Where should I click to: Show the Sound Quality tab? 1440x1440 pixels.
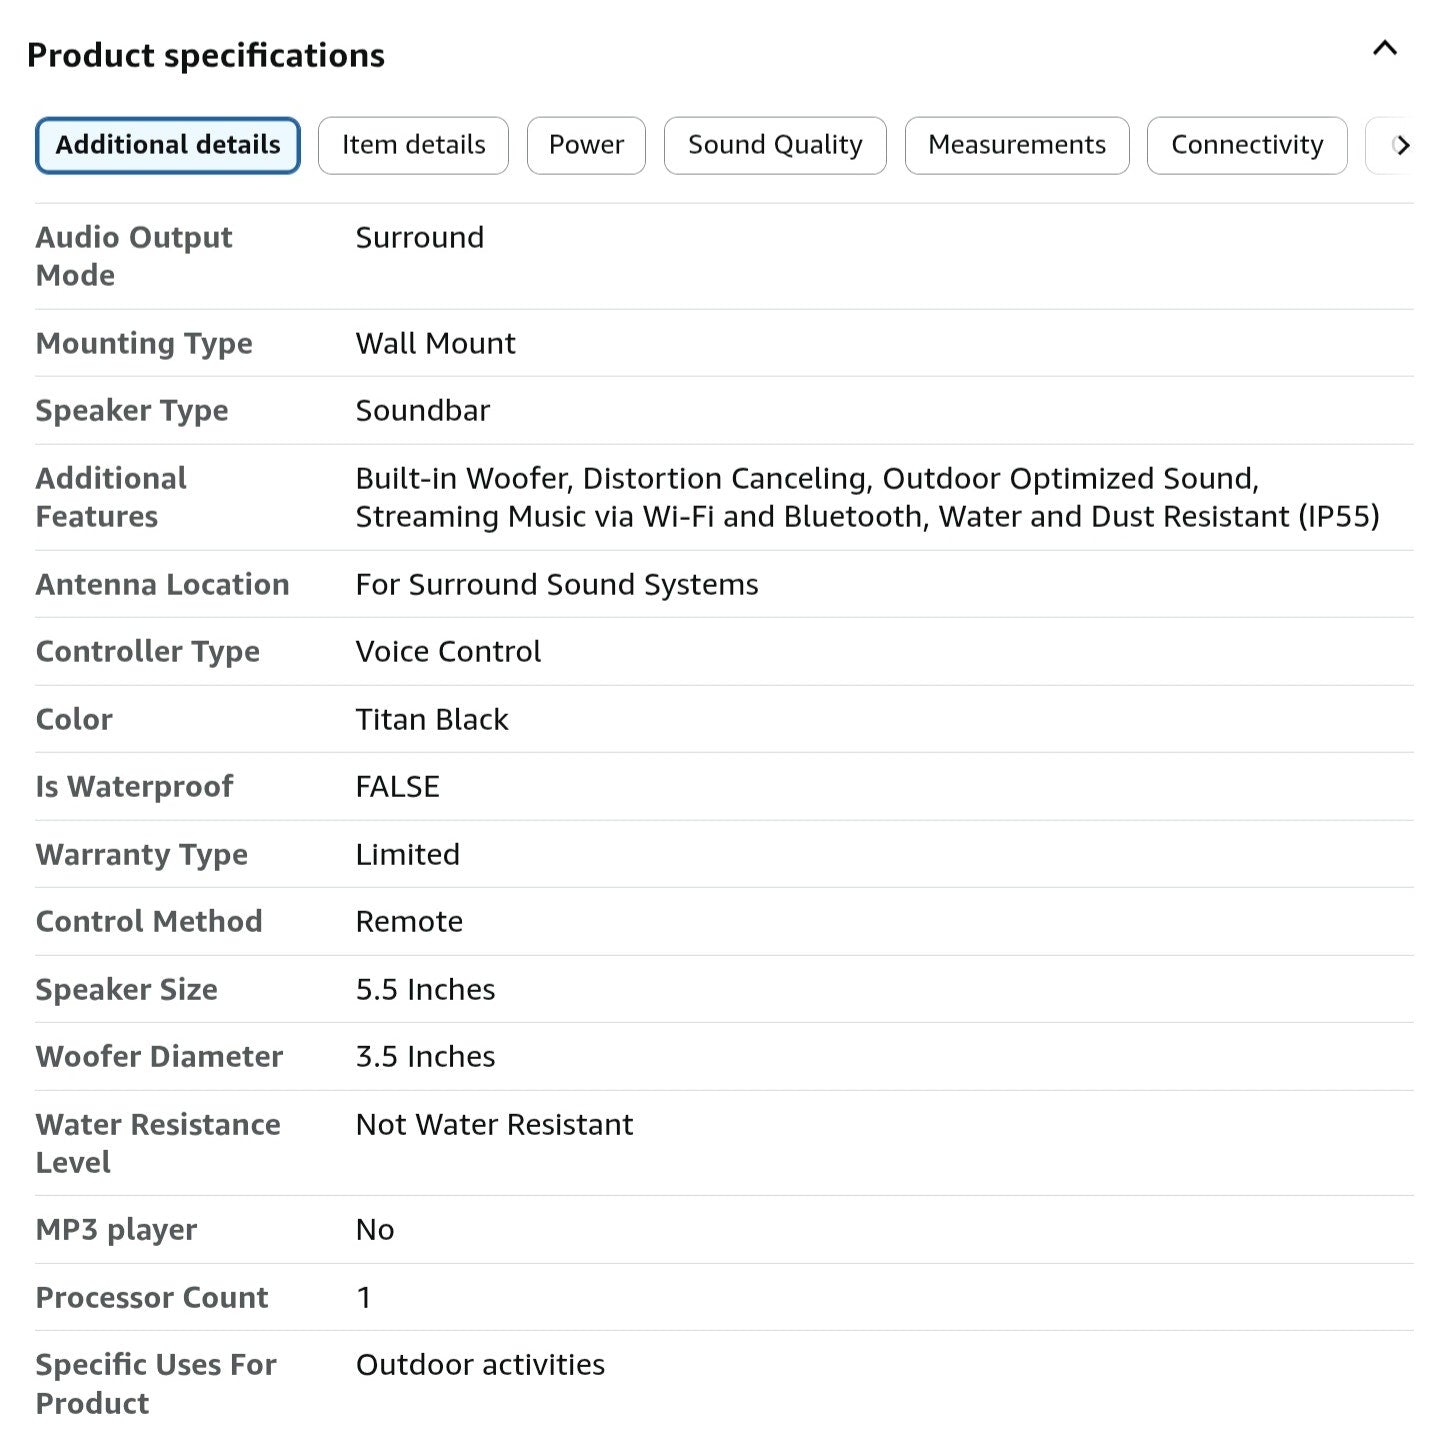[775, 146]
